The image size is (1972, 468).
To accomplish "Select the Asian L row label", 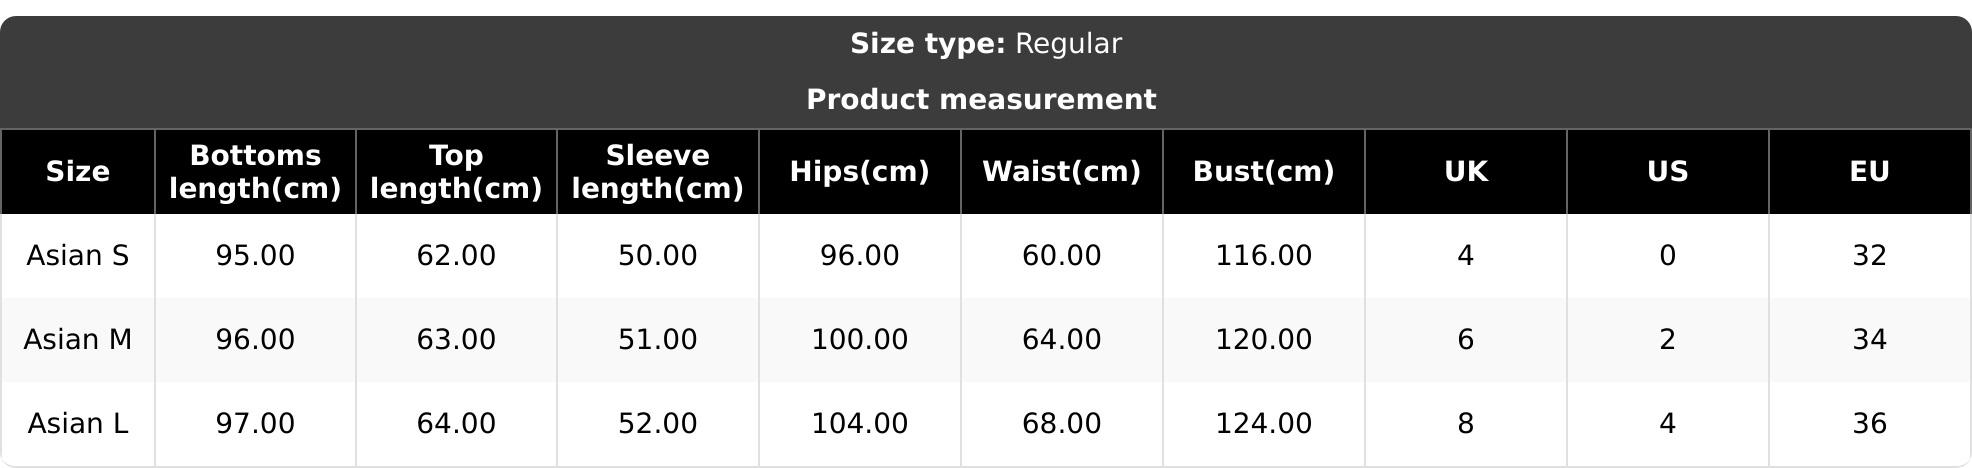I will click(x=78, y=424).
